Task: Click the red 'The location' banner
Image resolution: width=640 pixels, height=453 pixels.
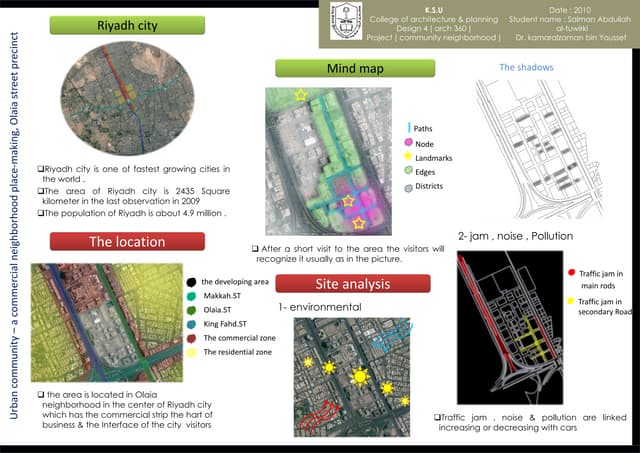Action: pyautogui.click(x=128, y=241)
